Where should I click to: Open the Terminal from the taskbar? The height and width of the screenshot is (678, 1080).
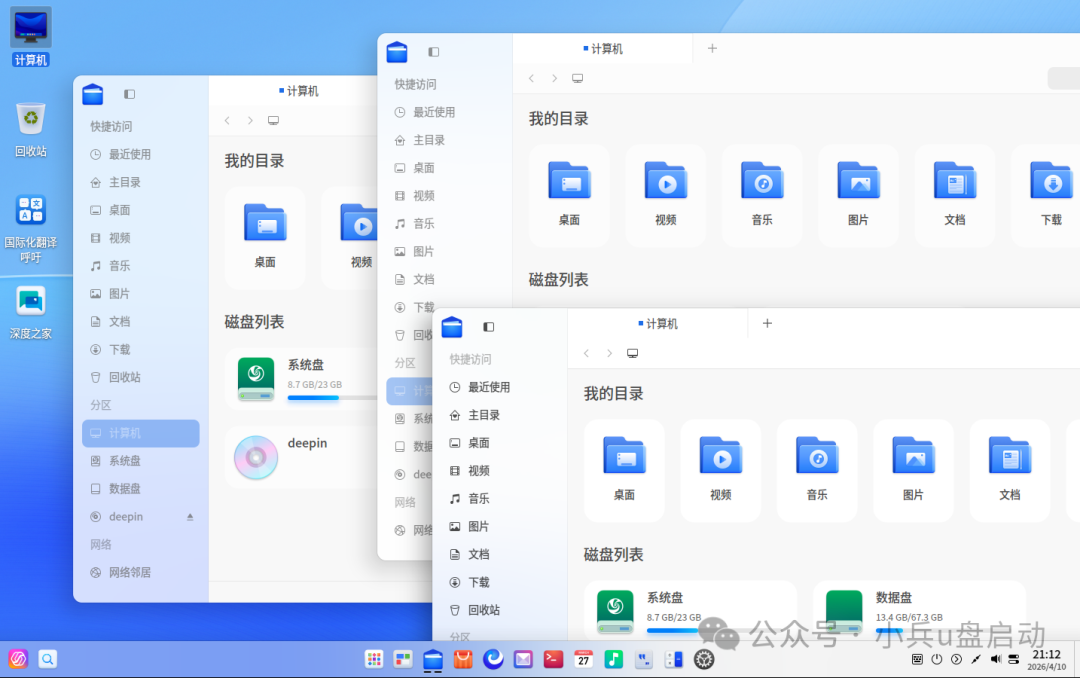point(553,659)
